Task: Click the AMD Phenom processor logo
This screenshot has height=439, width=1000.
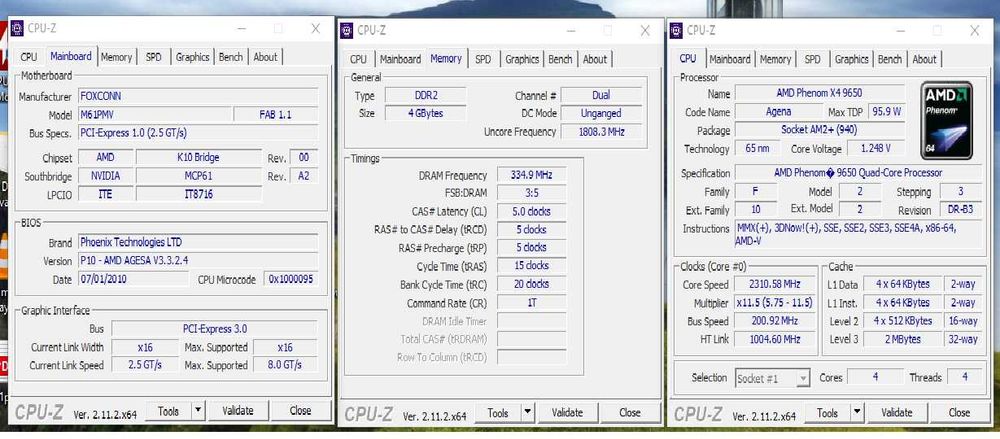Action: [947, 120]
